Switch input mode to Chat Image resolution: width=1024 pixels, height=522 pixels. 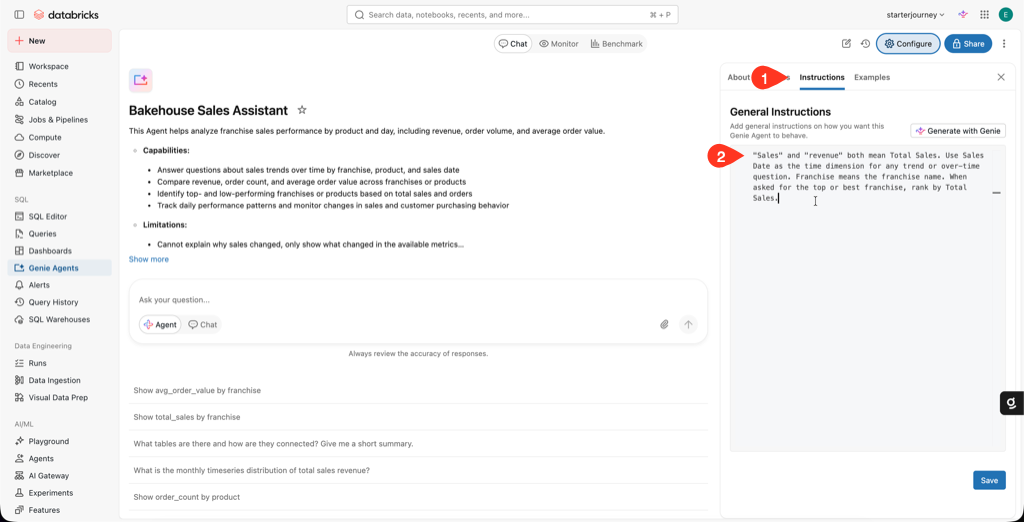coord(202,324)
